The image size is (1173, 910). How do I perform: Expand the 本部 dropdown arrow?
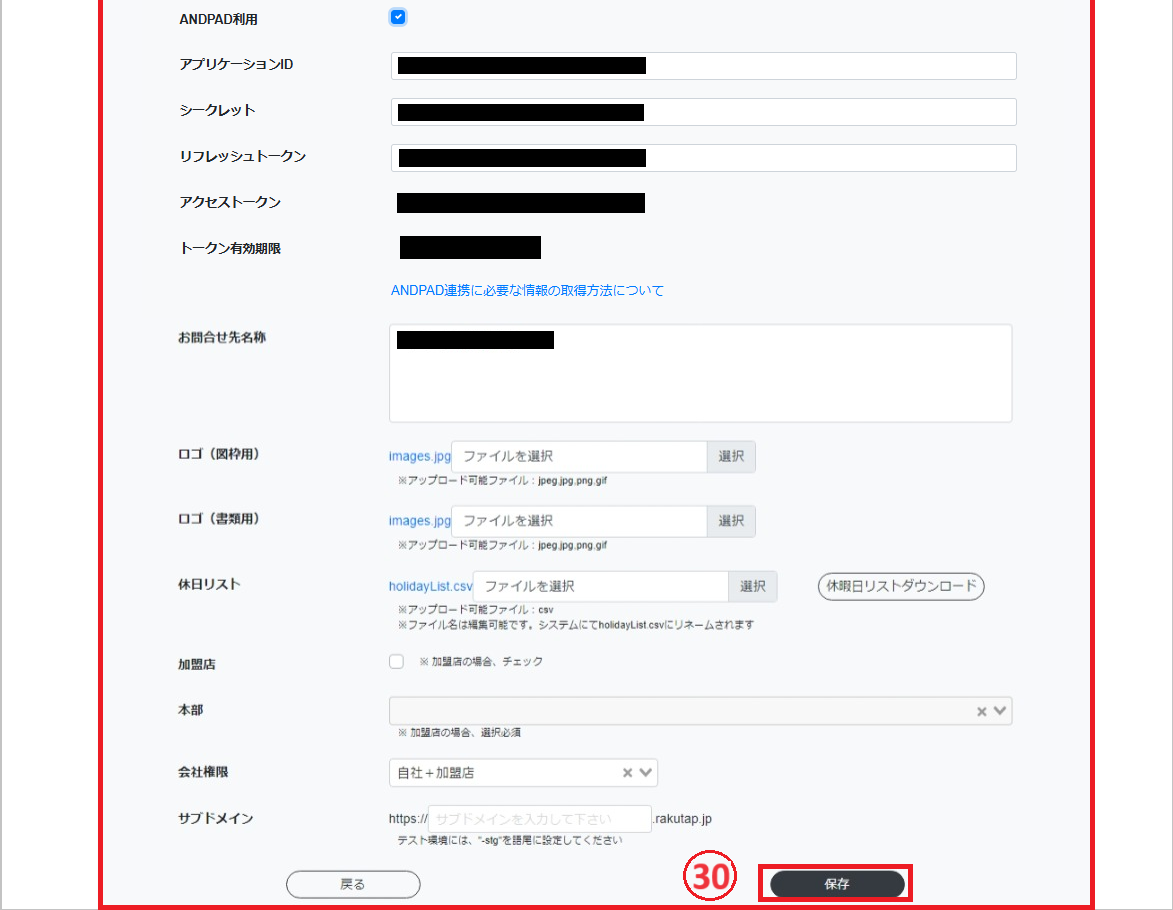pyautogui.click(x=1000, y=711)
